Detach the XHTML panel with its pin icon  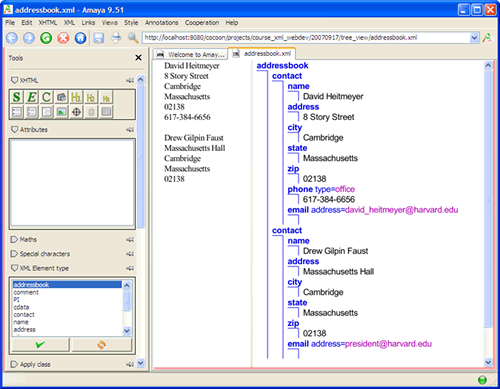(x=130, y=80)
